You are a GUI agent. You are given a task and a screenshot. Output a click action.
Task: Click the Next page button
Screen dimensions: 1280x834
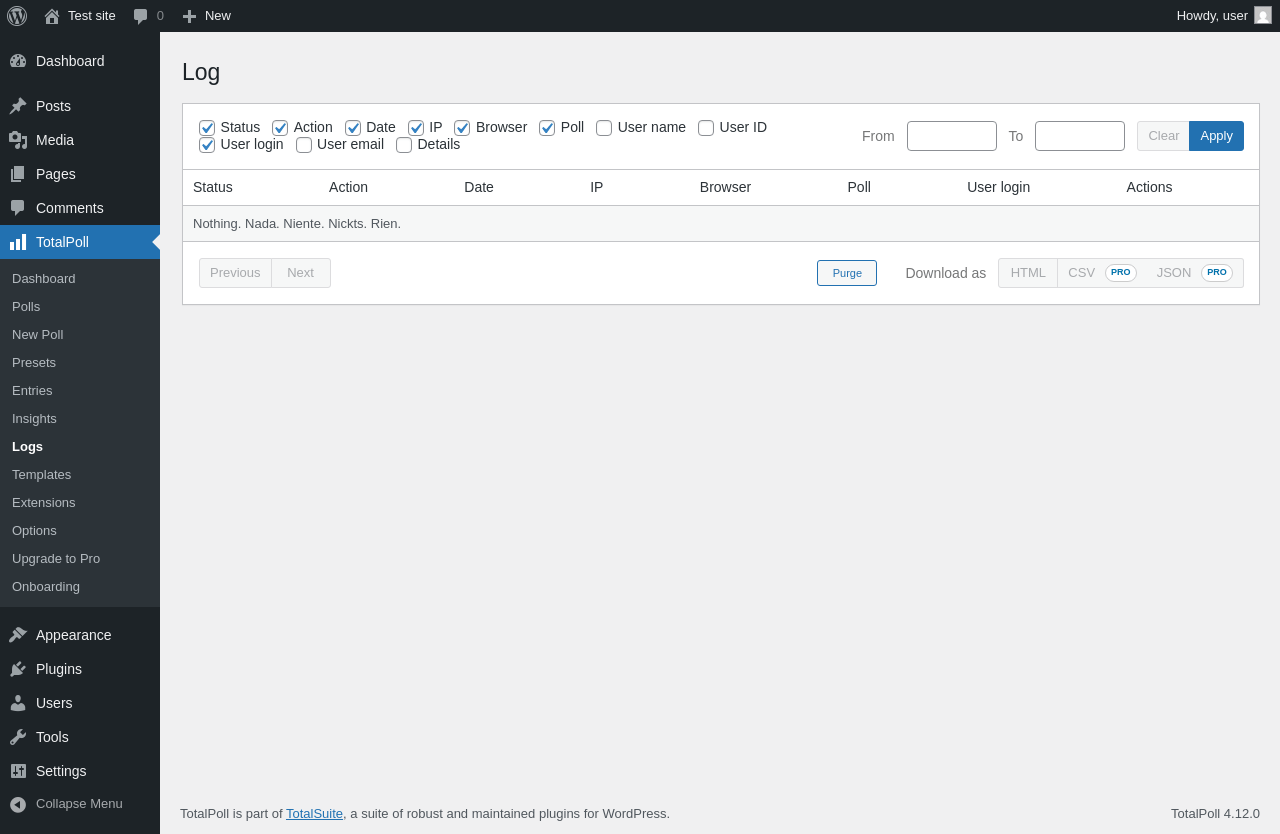(301, 273)
